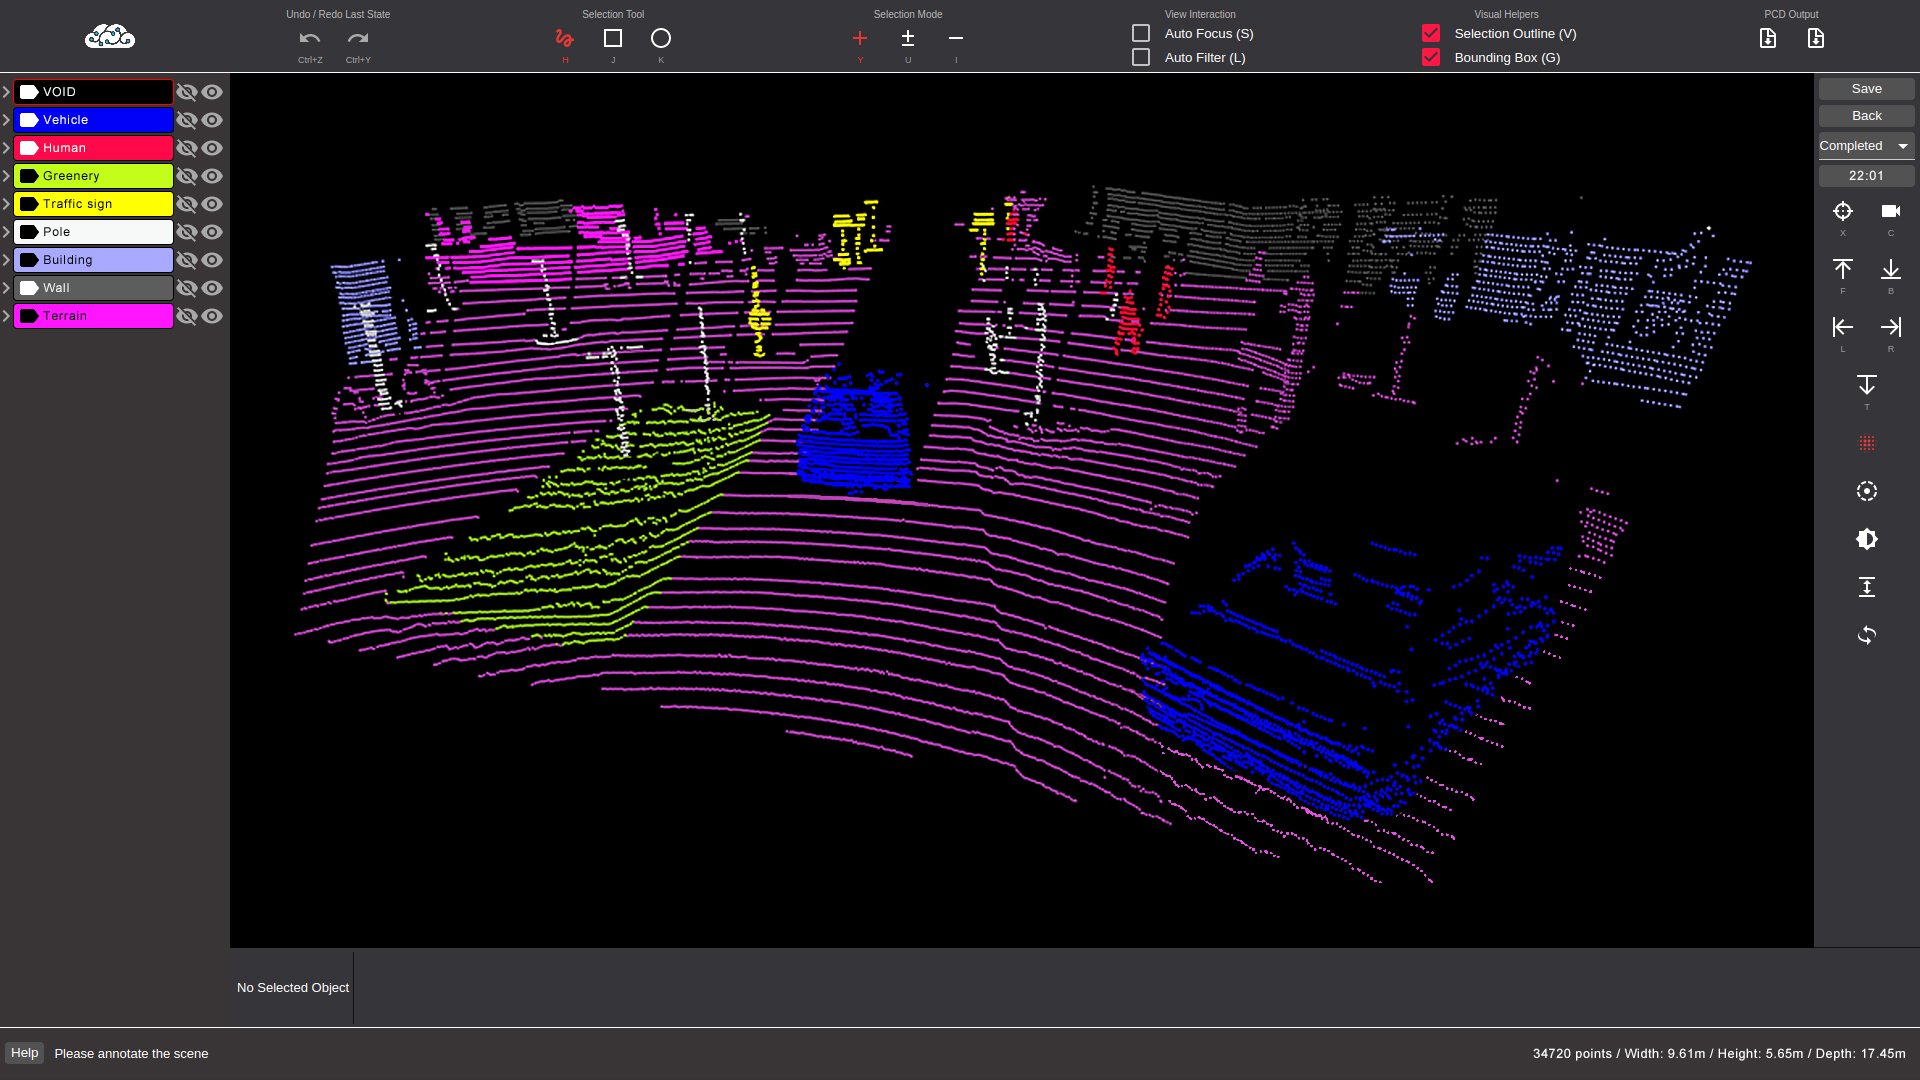Click the No Selected Object panel
This screenshot has width=1920, height=1080.
[292, 987]
